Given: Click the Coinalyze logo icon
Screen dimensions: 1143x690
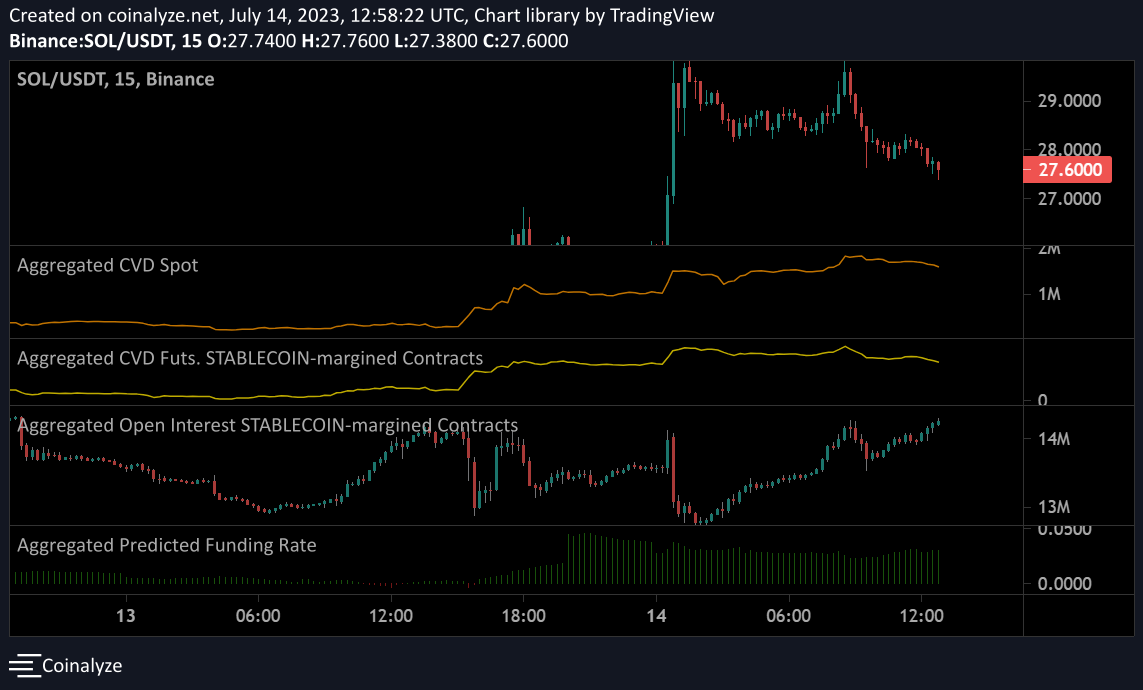Looking at the screenshot, I should point(24,664).
